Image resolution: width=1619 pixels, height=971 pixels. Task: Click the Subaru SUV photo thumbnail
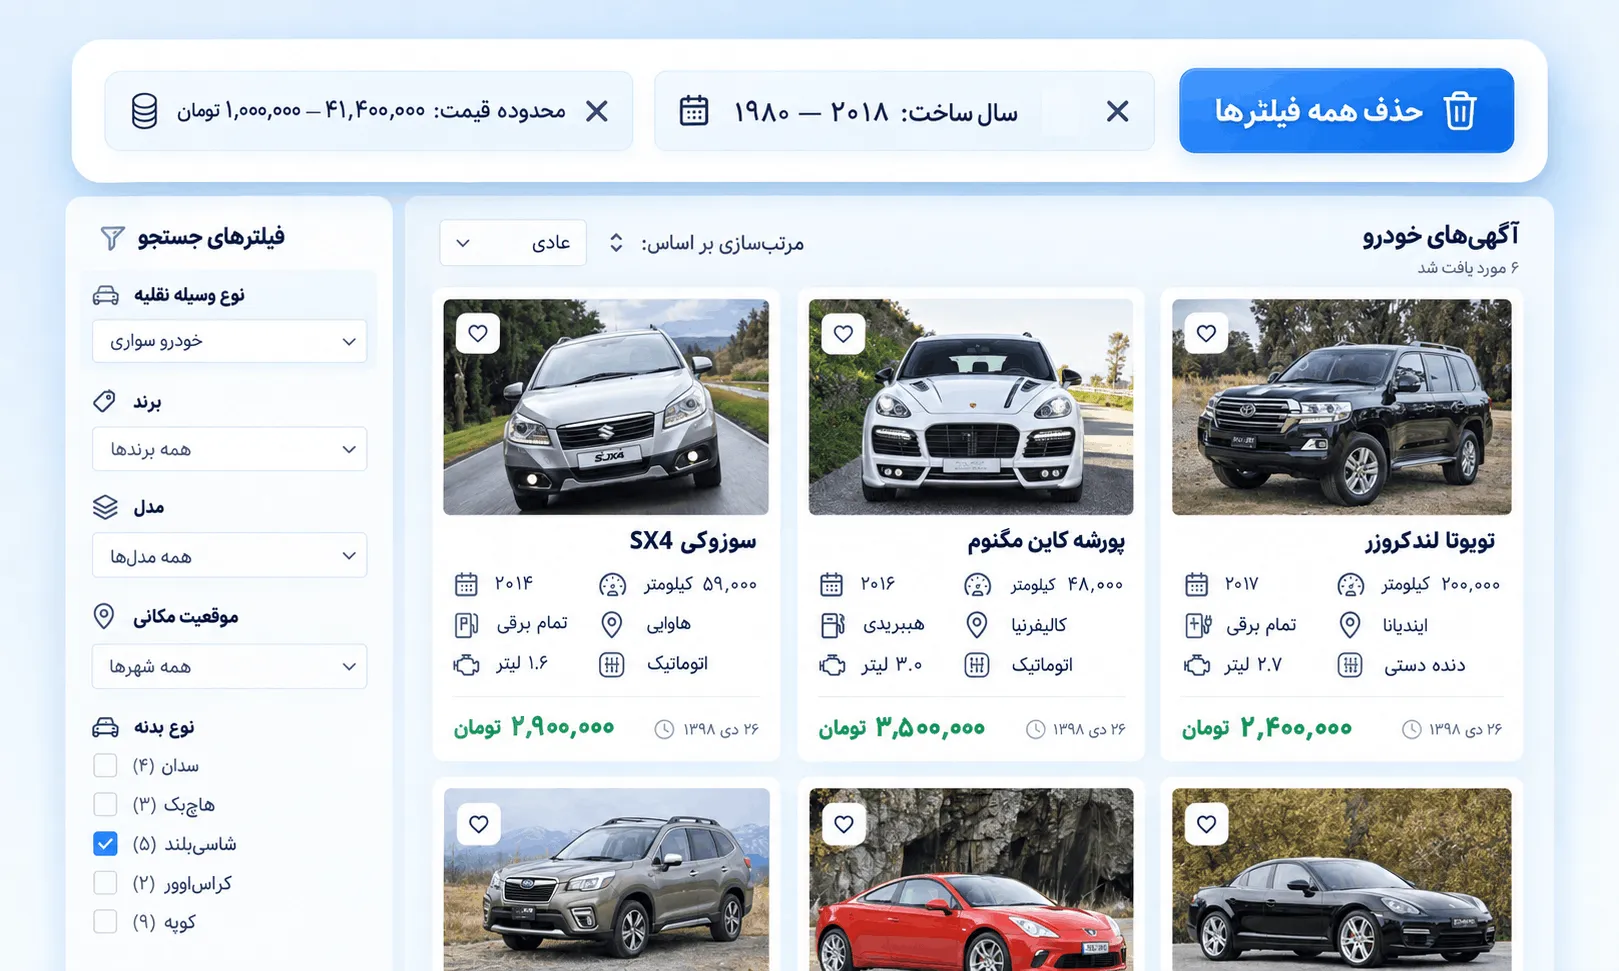pos(606,880)
